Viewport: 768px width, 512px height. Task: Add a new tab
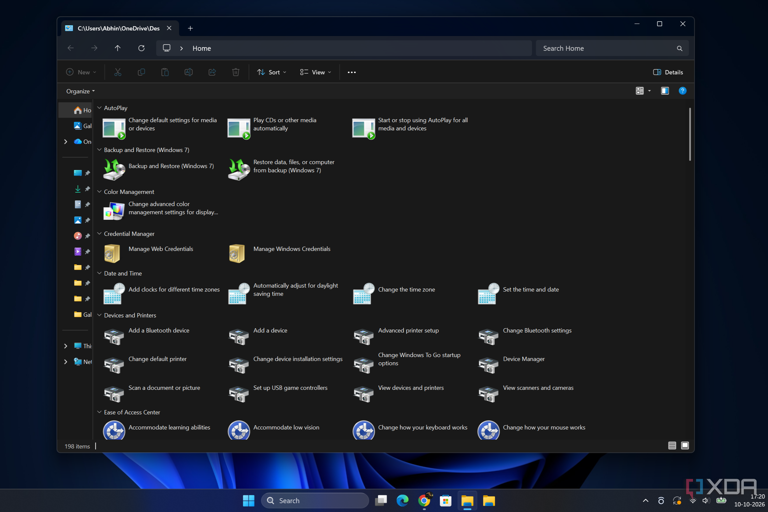[190, 28]
